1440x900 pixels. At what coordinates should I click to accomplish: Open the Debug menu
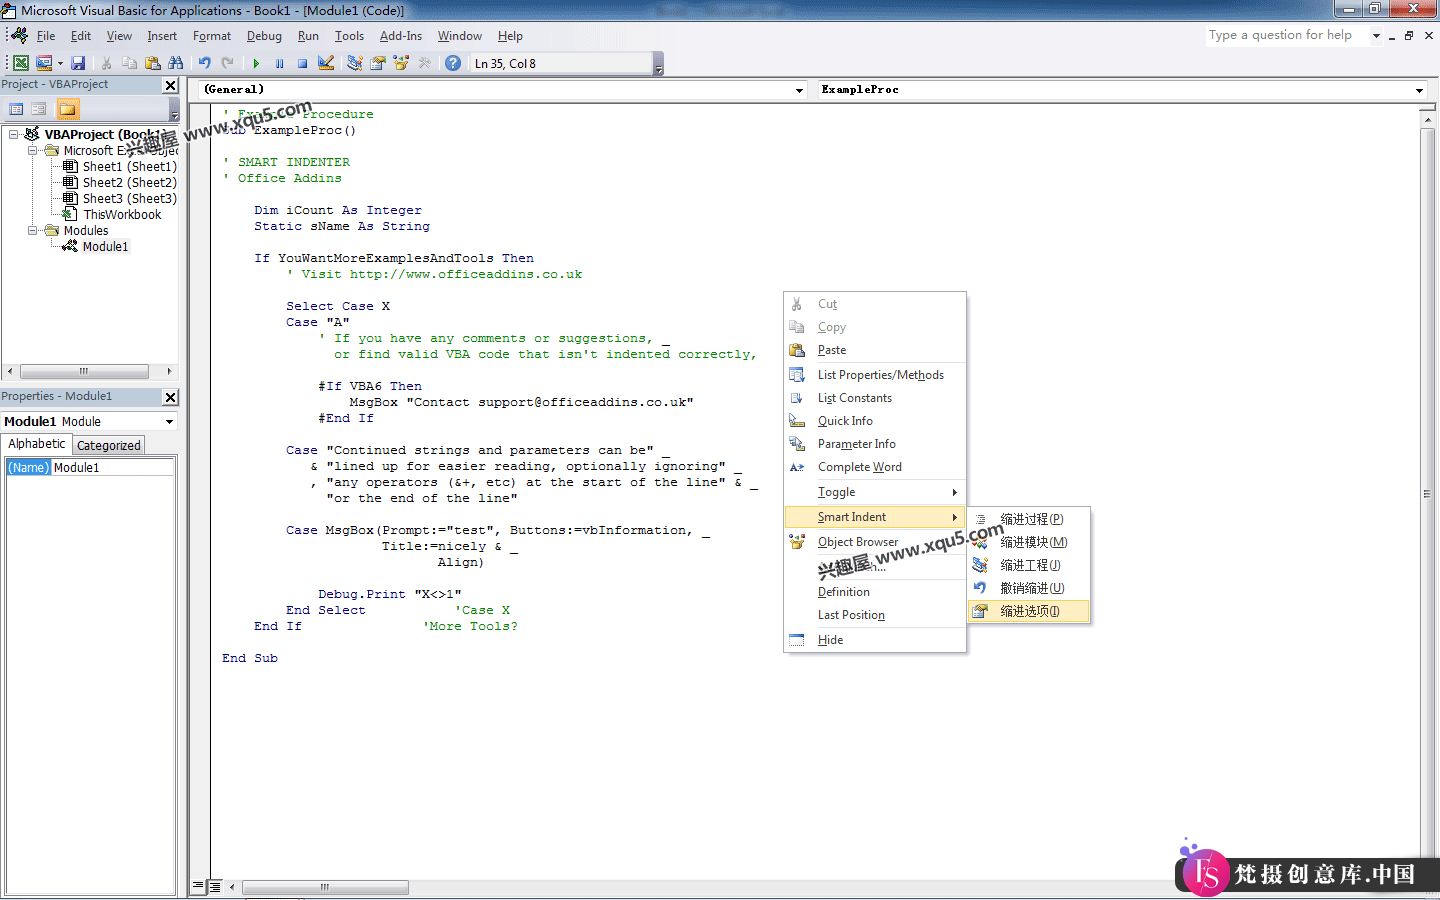click(x=264, y=36)
